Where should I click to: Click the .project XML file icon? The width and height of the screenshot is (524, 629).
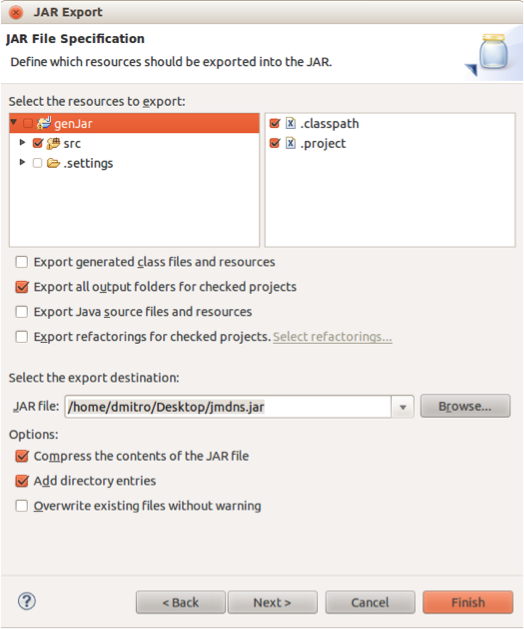pyautogui.click(x=290, y=143)
